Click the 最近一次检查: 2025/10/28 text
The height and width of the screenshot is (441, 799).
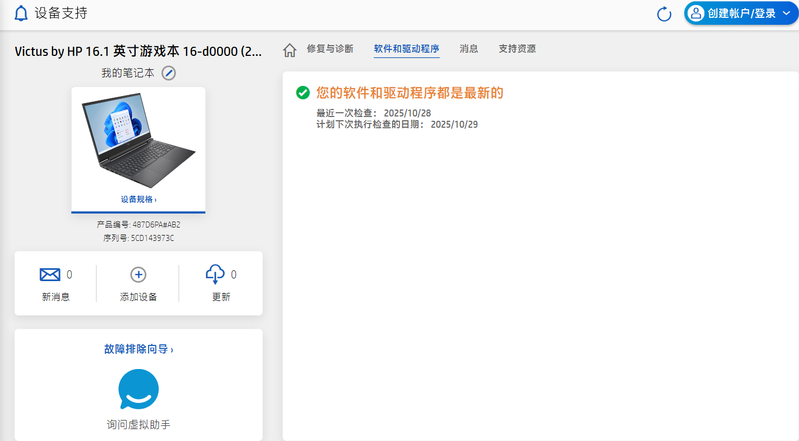point(374,113)
